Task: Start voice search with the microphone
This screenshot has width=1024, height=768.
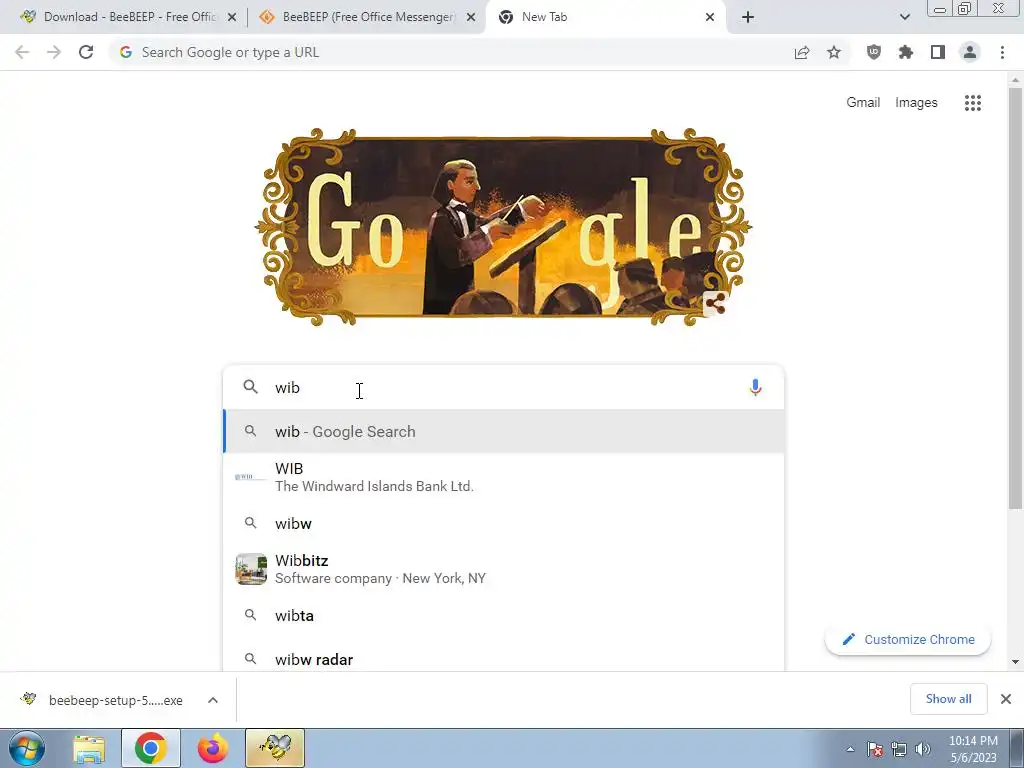Action: [755, 387]
